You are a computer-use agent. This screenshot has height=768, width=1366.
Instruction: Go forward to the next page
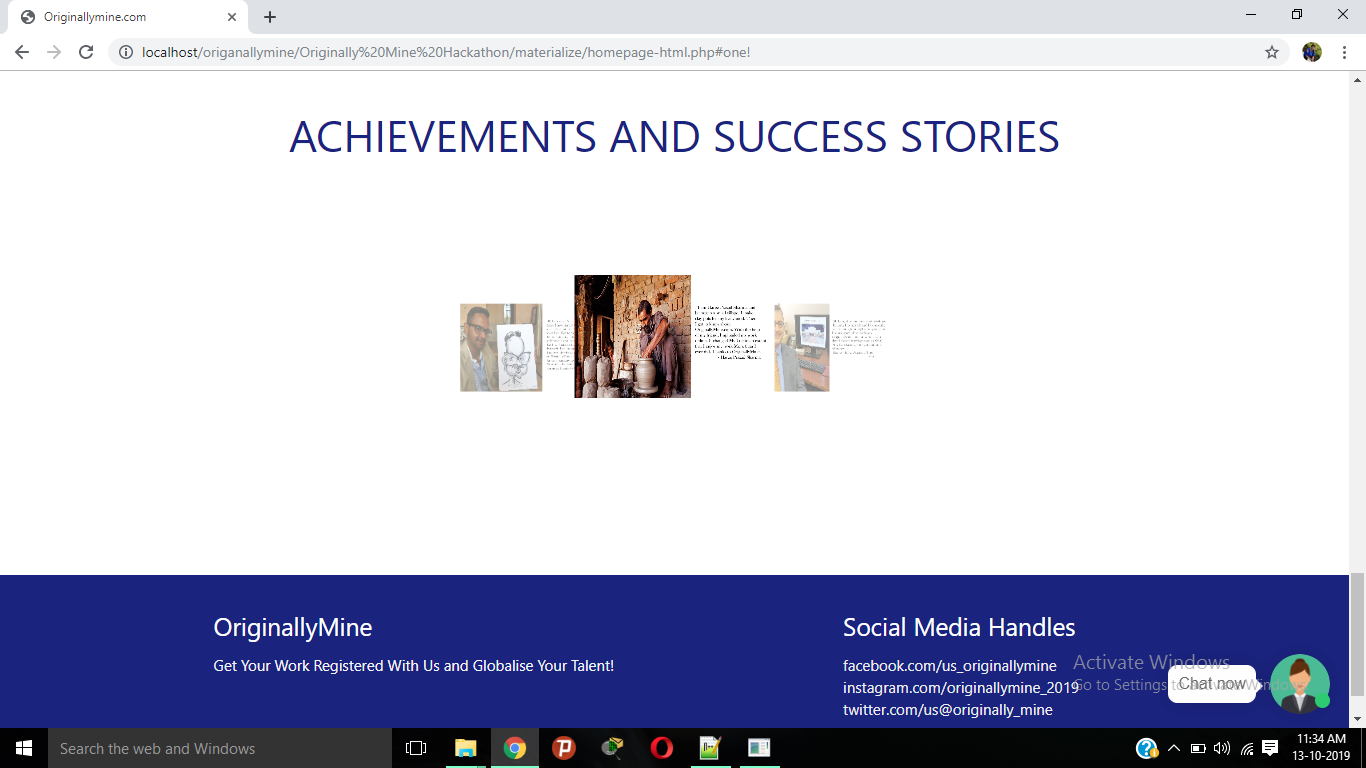tap(54, 52)
